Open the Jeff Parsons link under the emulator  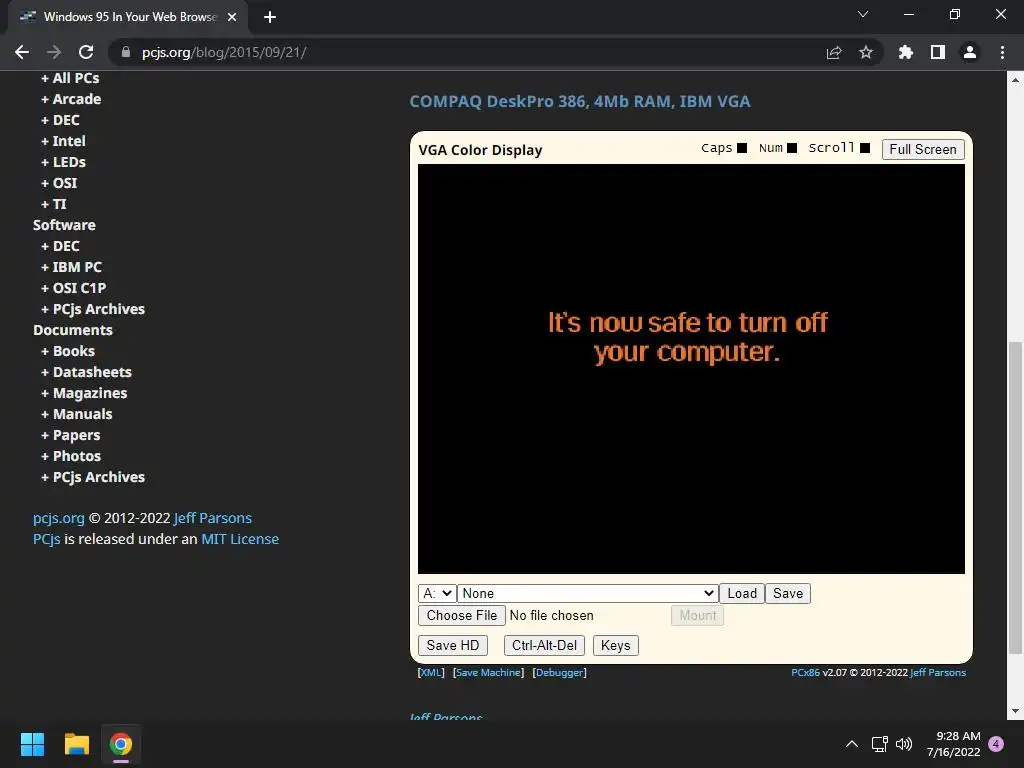938,673
